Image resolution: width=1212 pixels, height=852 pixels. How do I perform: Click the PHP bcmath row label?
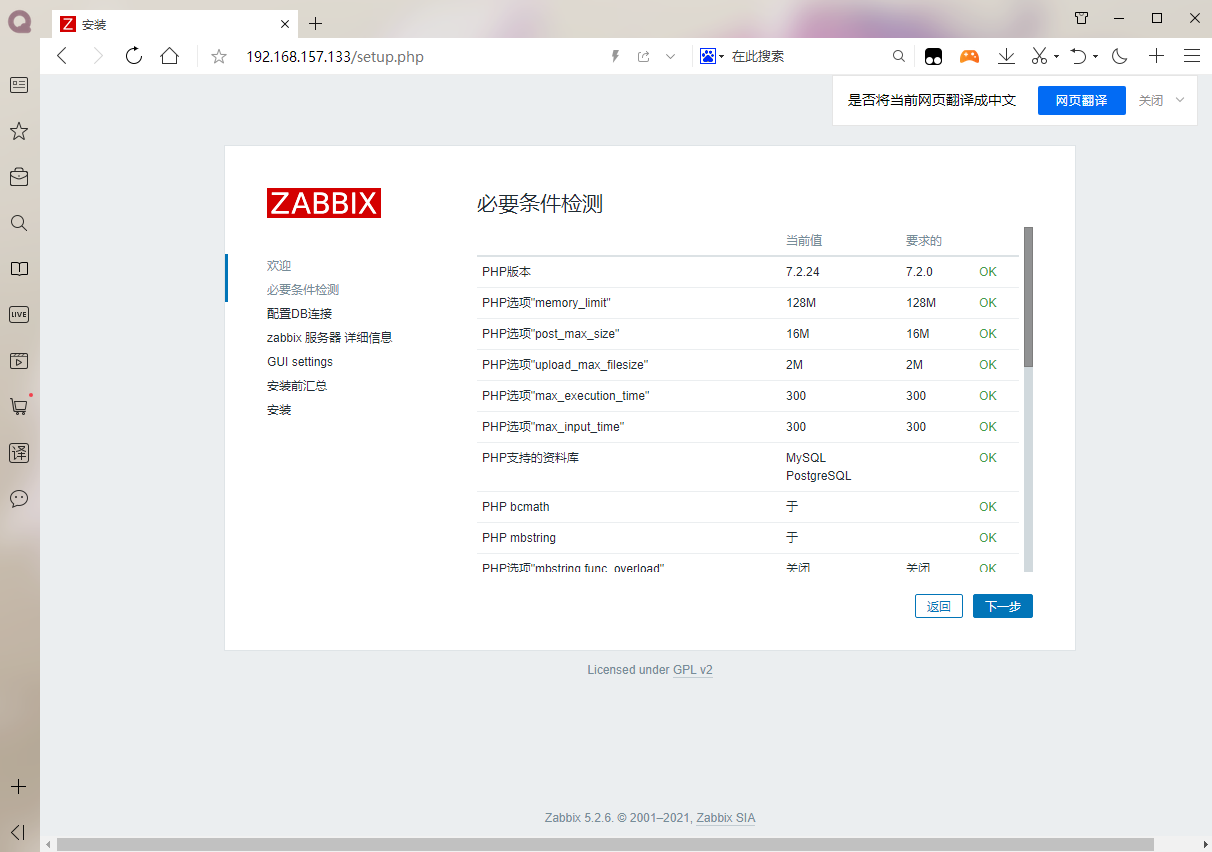pyautogui.click(x=515, y=507)
